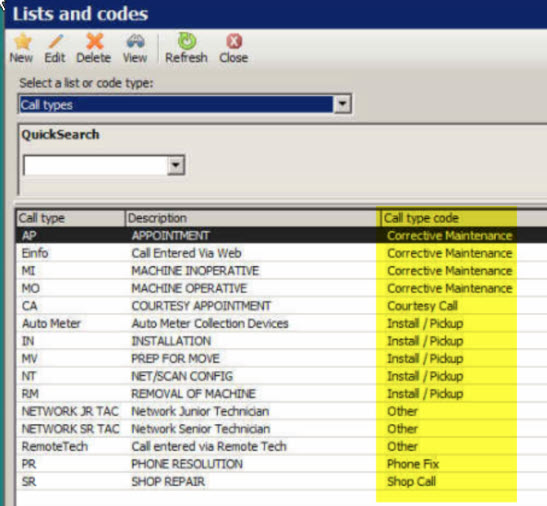Select the SHOP REPAIR row
This screenshot has width=547, height=506.
281,482
